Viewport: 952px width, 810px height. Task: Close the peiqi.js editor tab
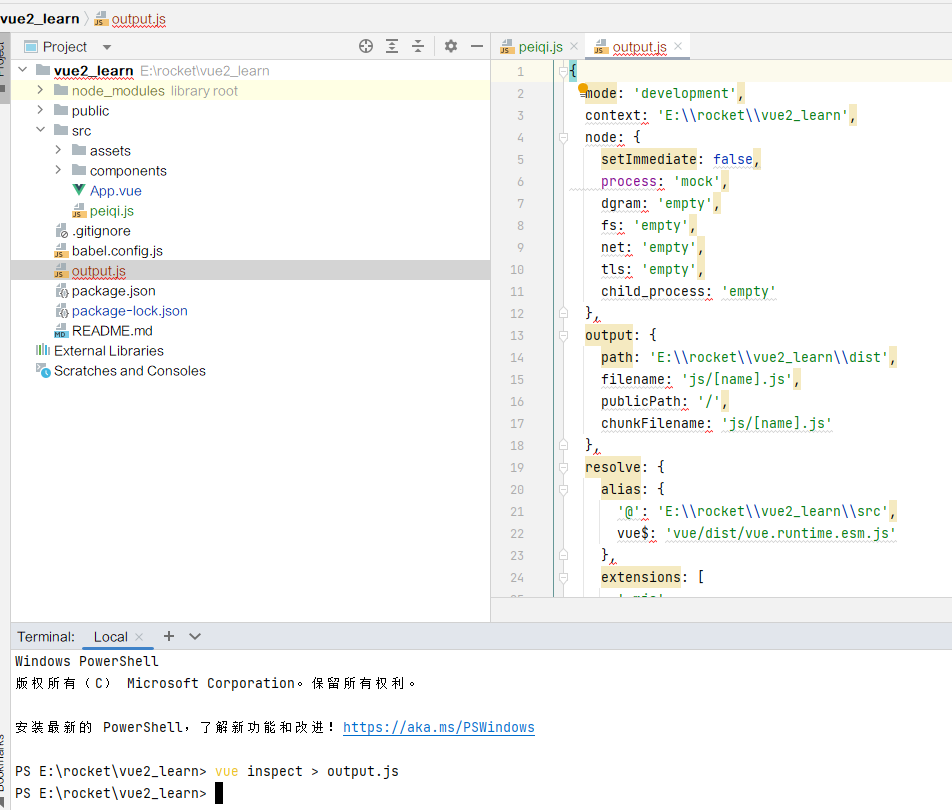pyautogui.click(x=574, y=46)
